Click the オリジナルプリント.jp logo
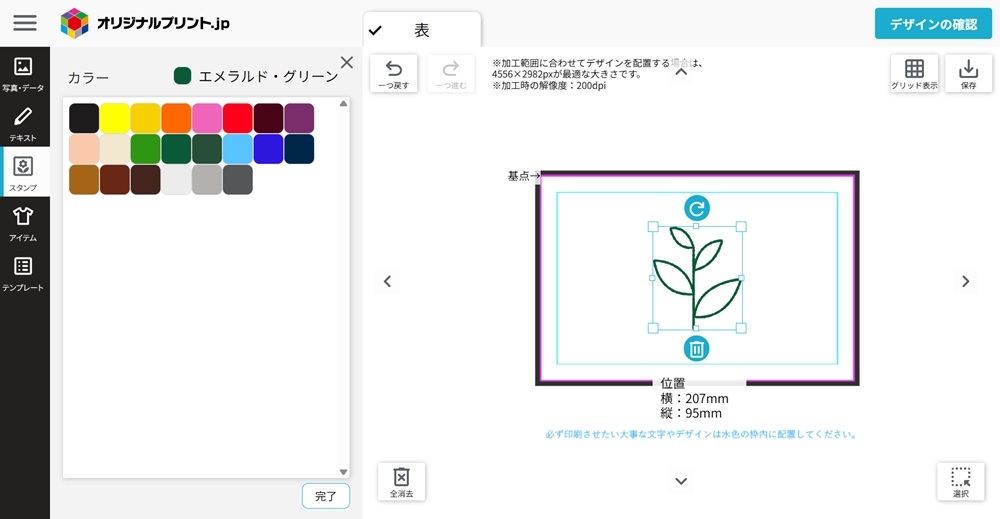Viewport: 1000px width, 519px height. [145, 24]
